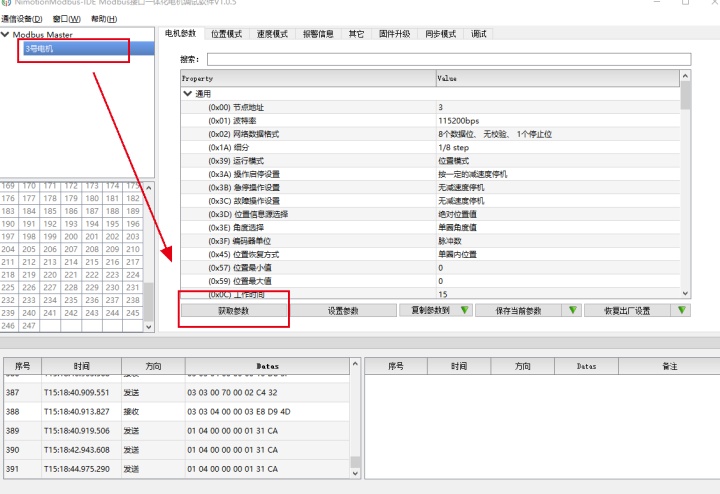
Task: Sort the log by 时间 column header
Action: 80,367
